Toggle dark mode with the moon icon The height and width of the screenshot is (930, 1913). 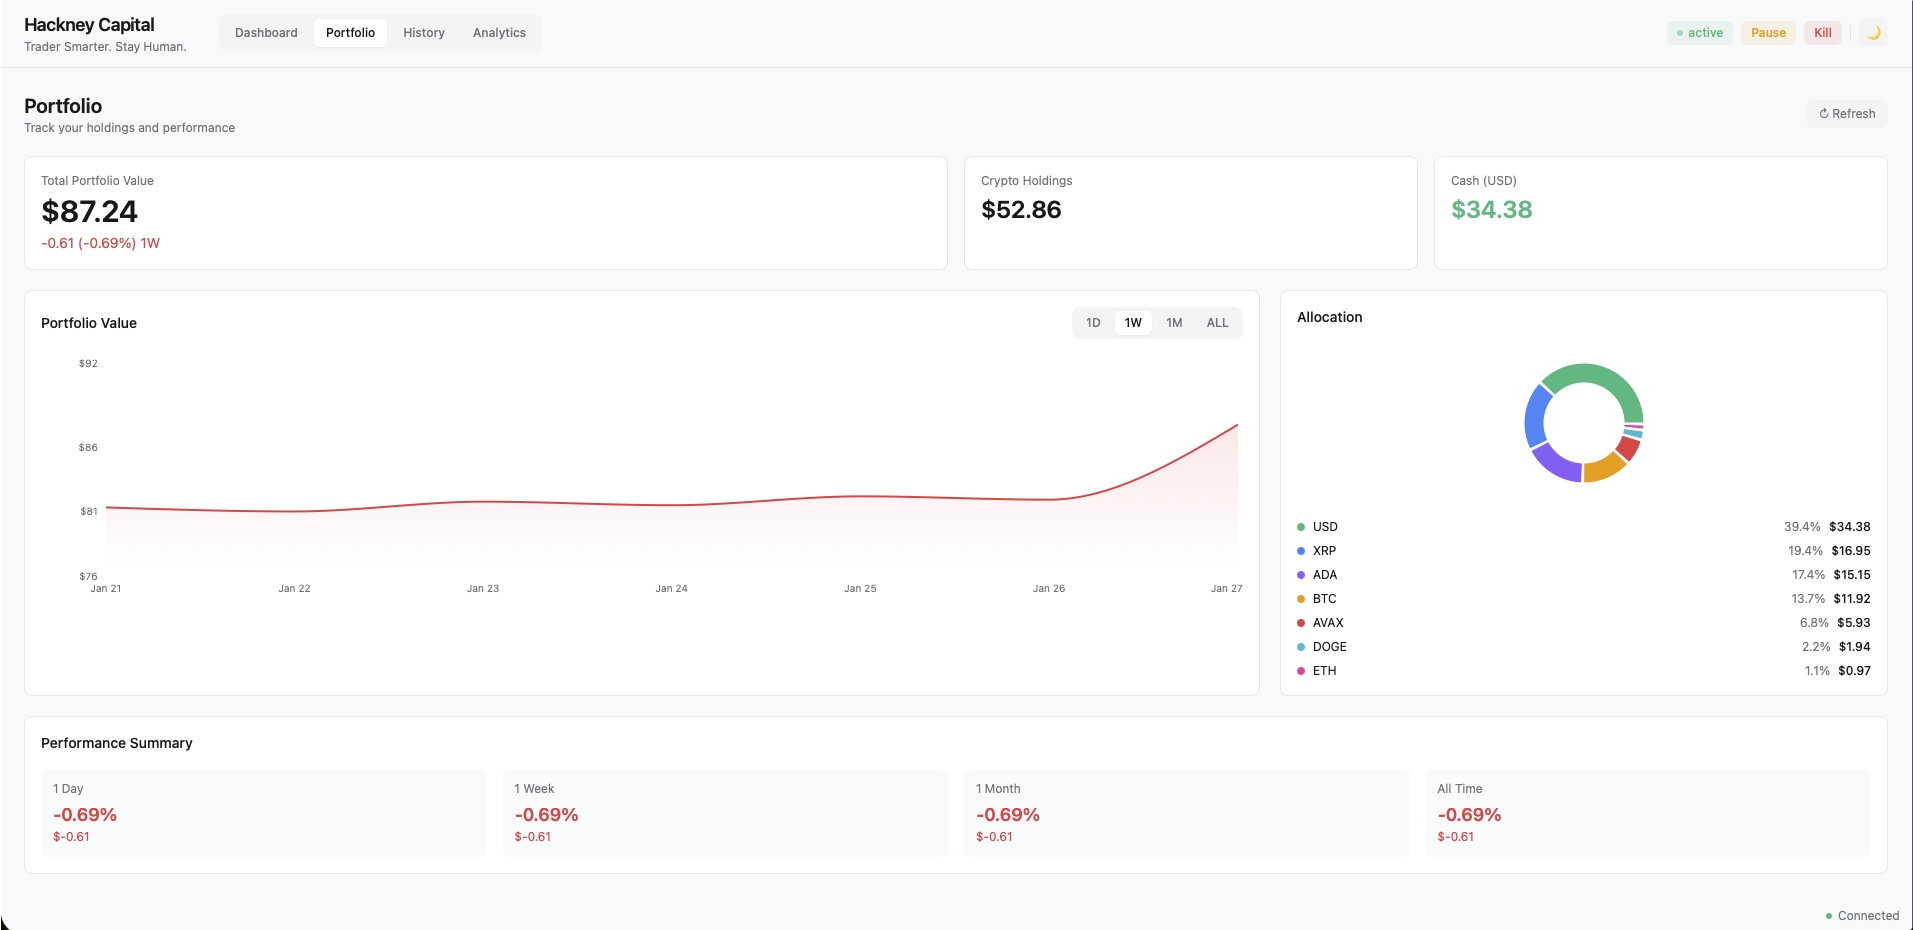[x=1873, y=33]
